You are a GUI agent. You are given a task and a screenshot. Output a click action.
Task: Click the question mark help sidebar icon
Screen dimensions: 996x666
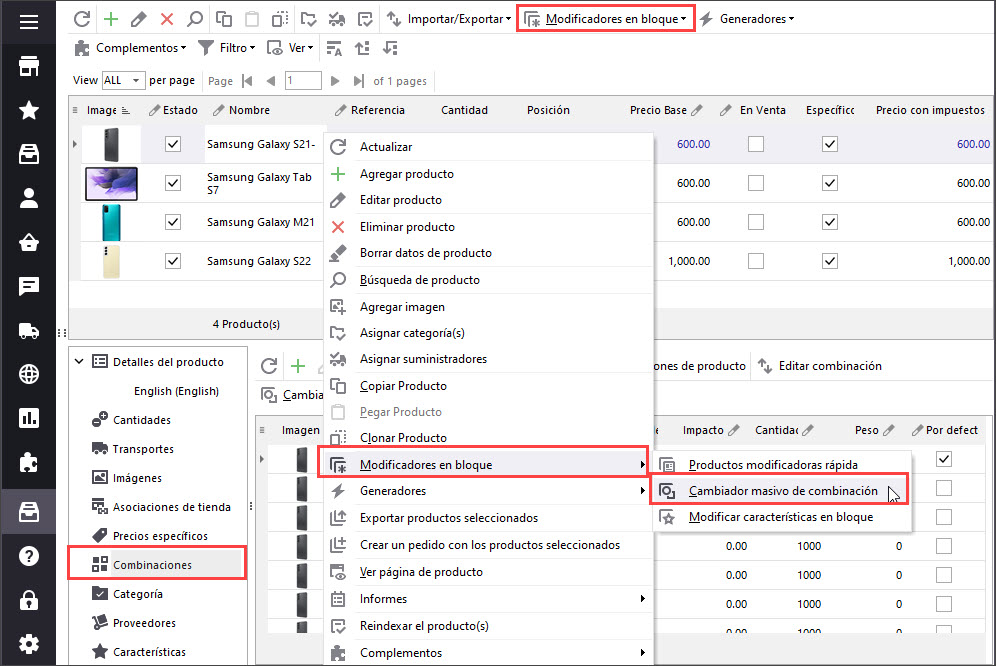click(29, 556)
